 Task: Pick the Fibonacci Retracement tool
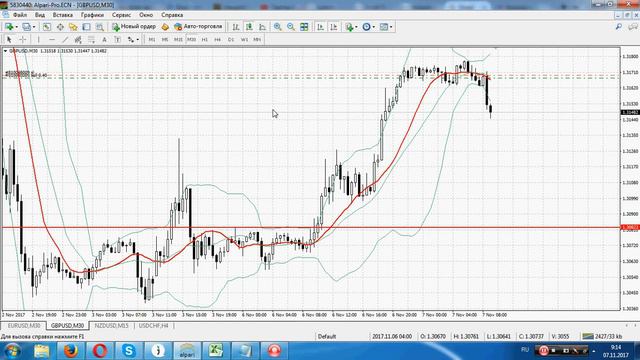tap(91, 40)
